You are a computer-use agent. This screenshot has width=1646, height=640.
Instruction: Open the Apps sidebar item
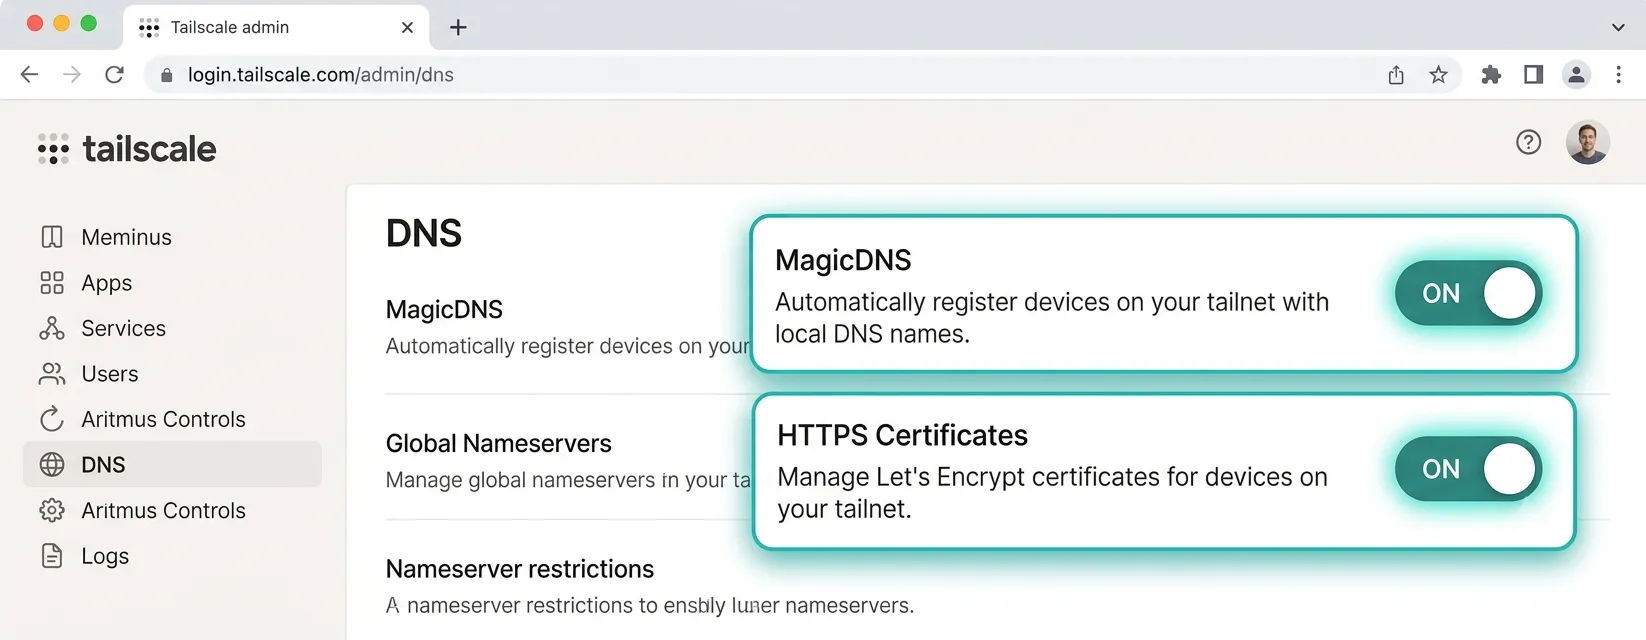[172, 283]
